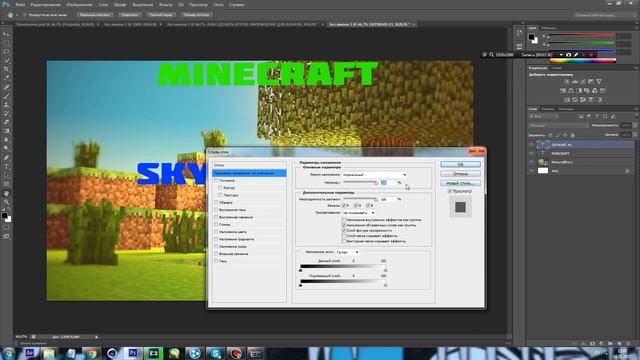Open the Просвечивание dropdown

[358, 213]
